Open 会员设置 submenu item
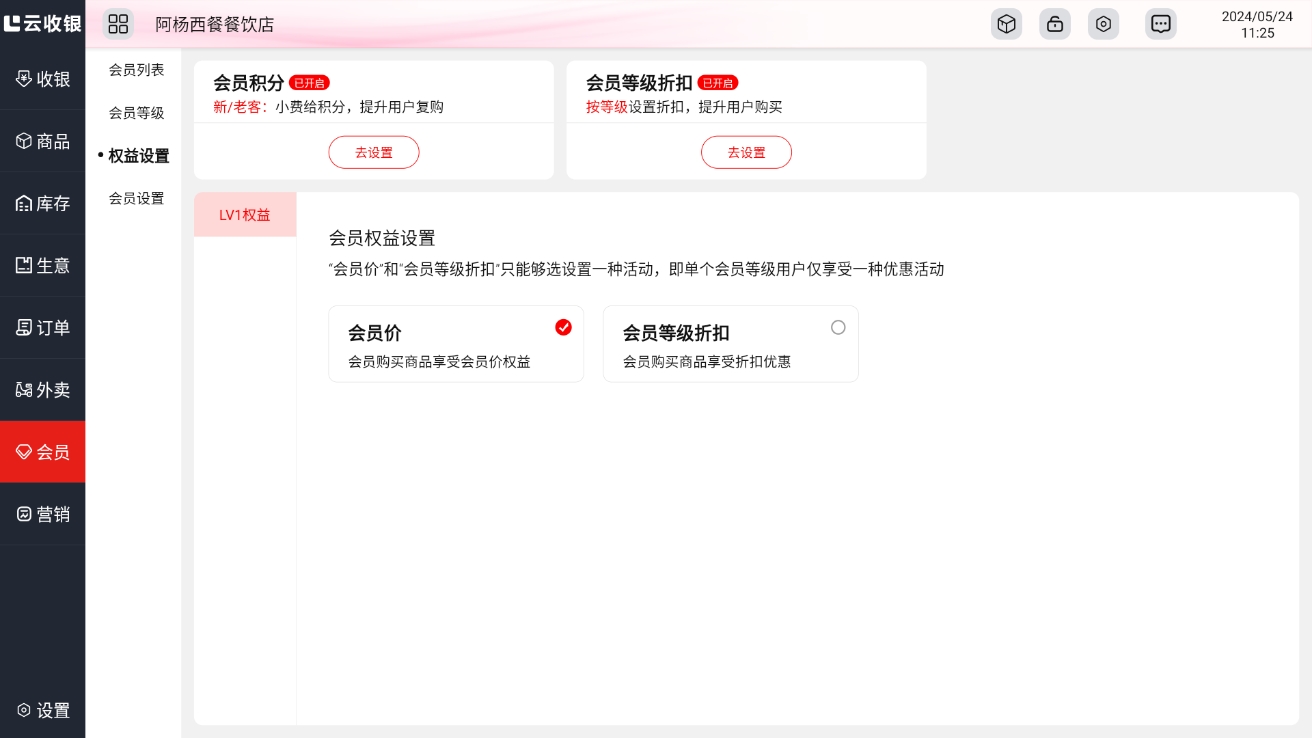 click(x=136, y=198)
